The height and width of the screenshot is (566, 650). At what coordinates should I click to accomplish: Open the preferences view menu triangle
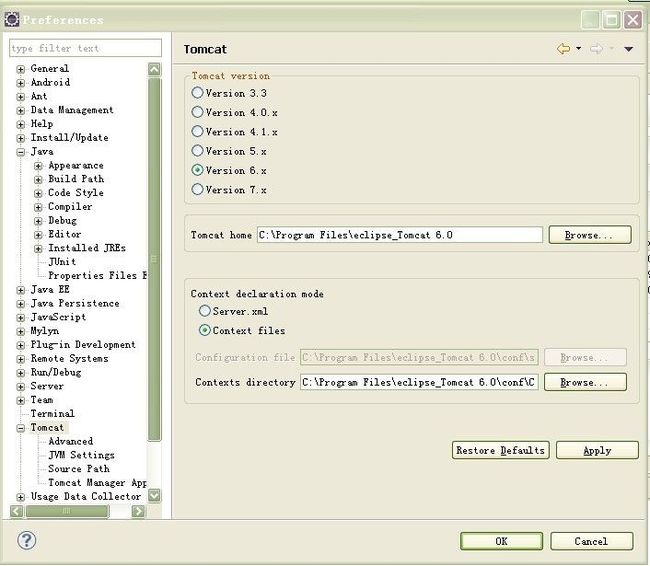coord(628,49)
